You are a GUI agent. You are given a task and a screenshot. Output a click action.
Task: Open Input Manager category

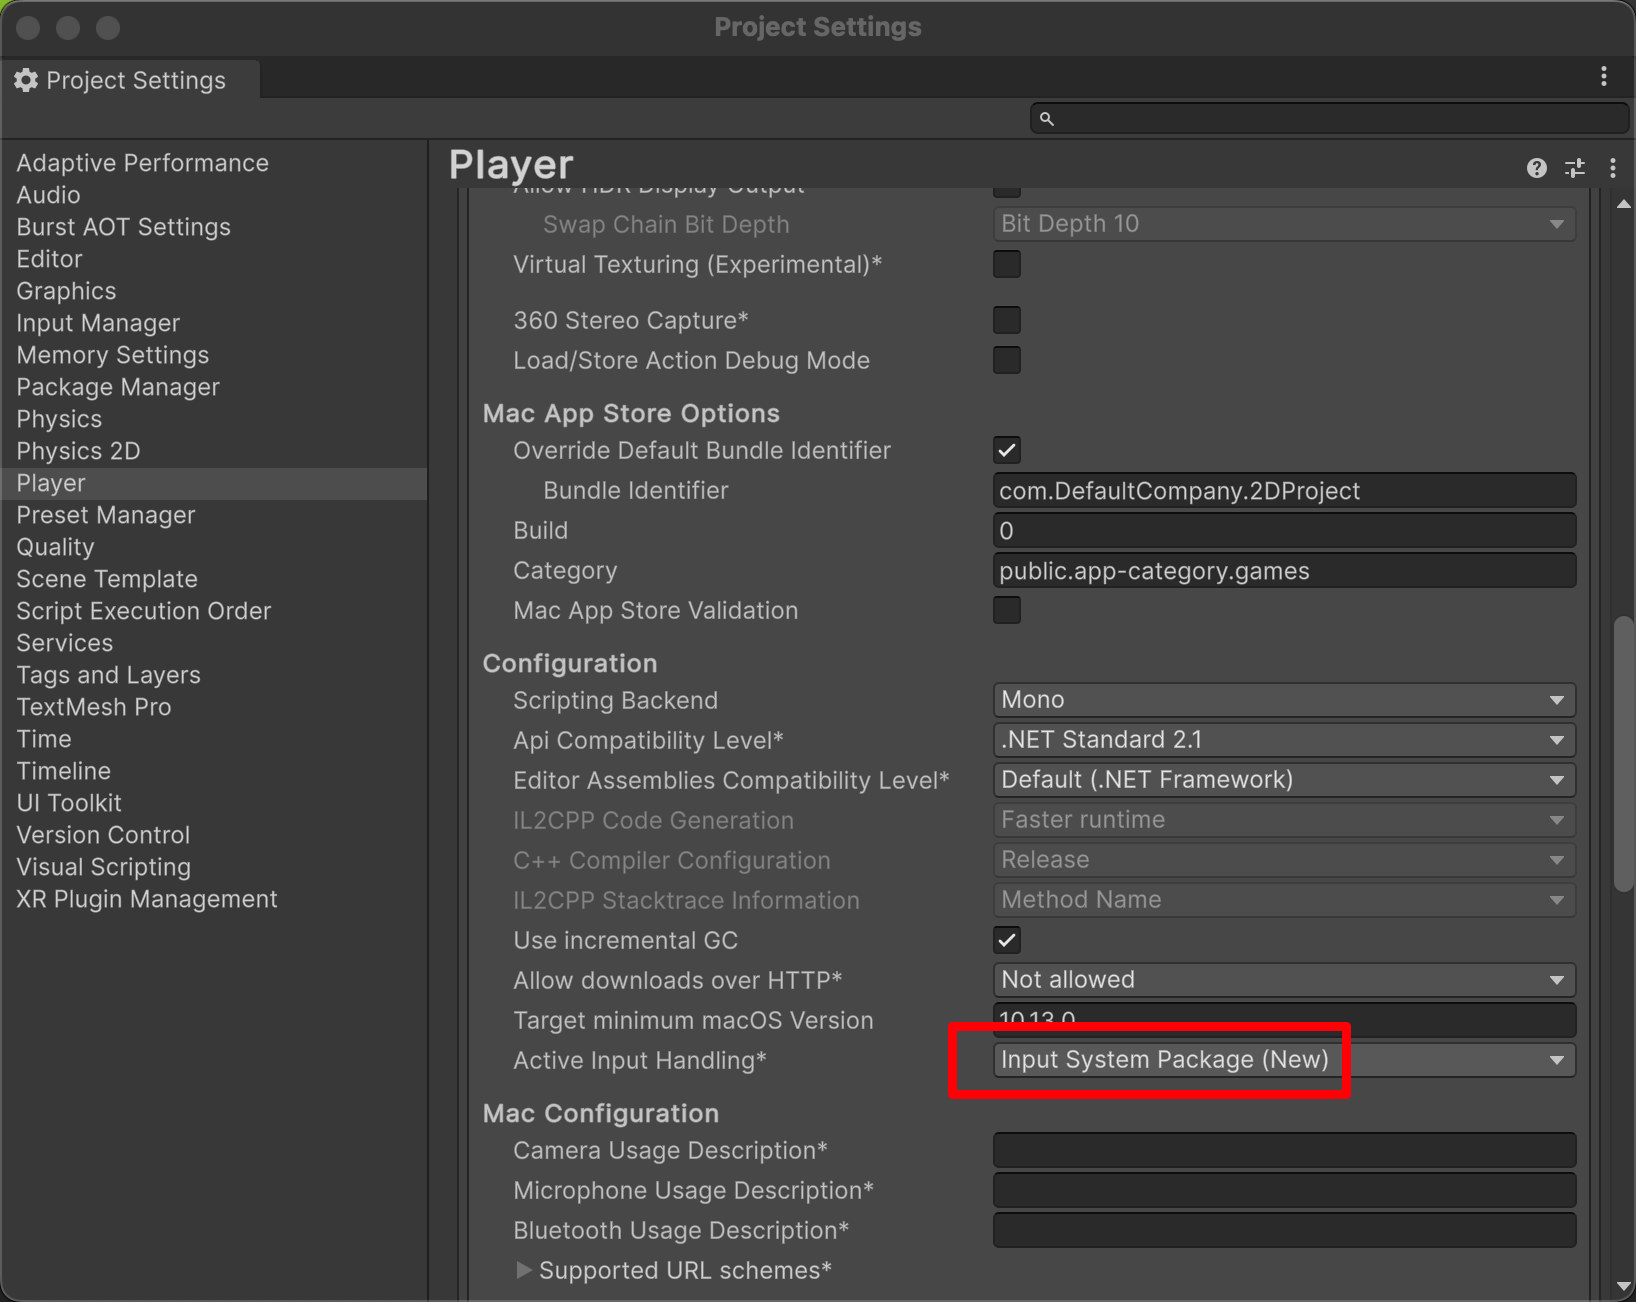pyautogui.click(x=98, y=323)
